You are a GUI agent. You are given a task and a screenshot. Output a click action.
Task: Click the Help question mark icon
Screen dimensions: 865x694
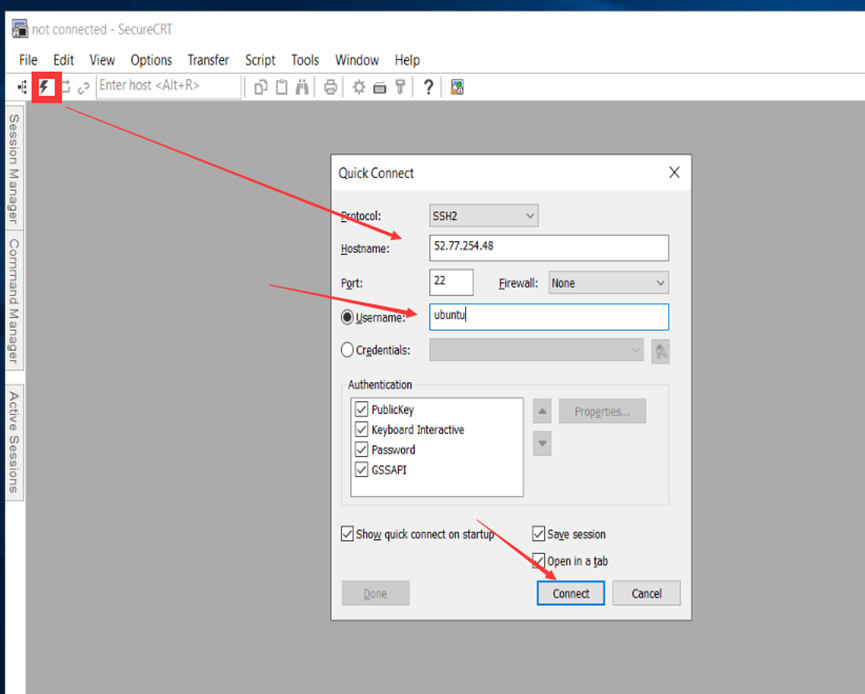click(x=428, y=87)
